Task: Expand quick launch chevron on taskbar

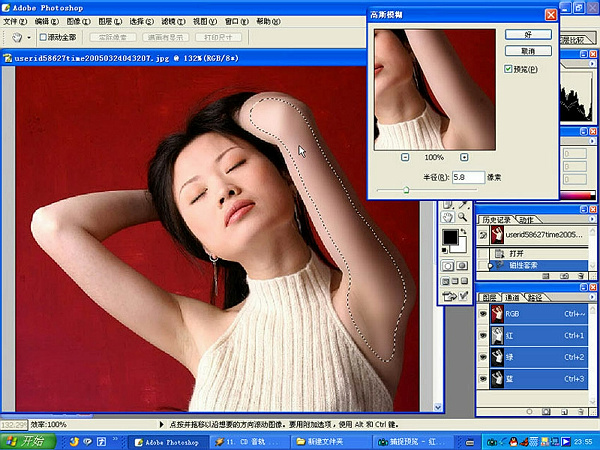Action: 115,439
